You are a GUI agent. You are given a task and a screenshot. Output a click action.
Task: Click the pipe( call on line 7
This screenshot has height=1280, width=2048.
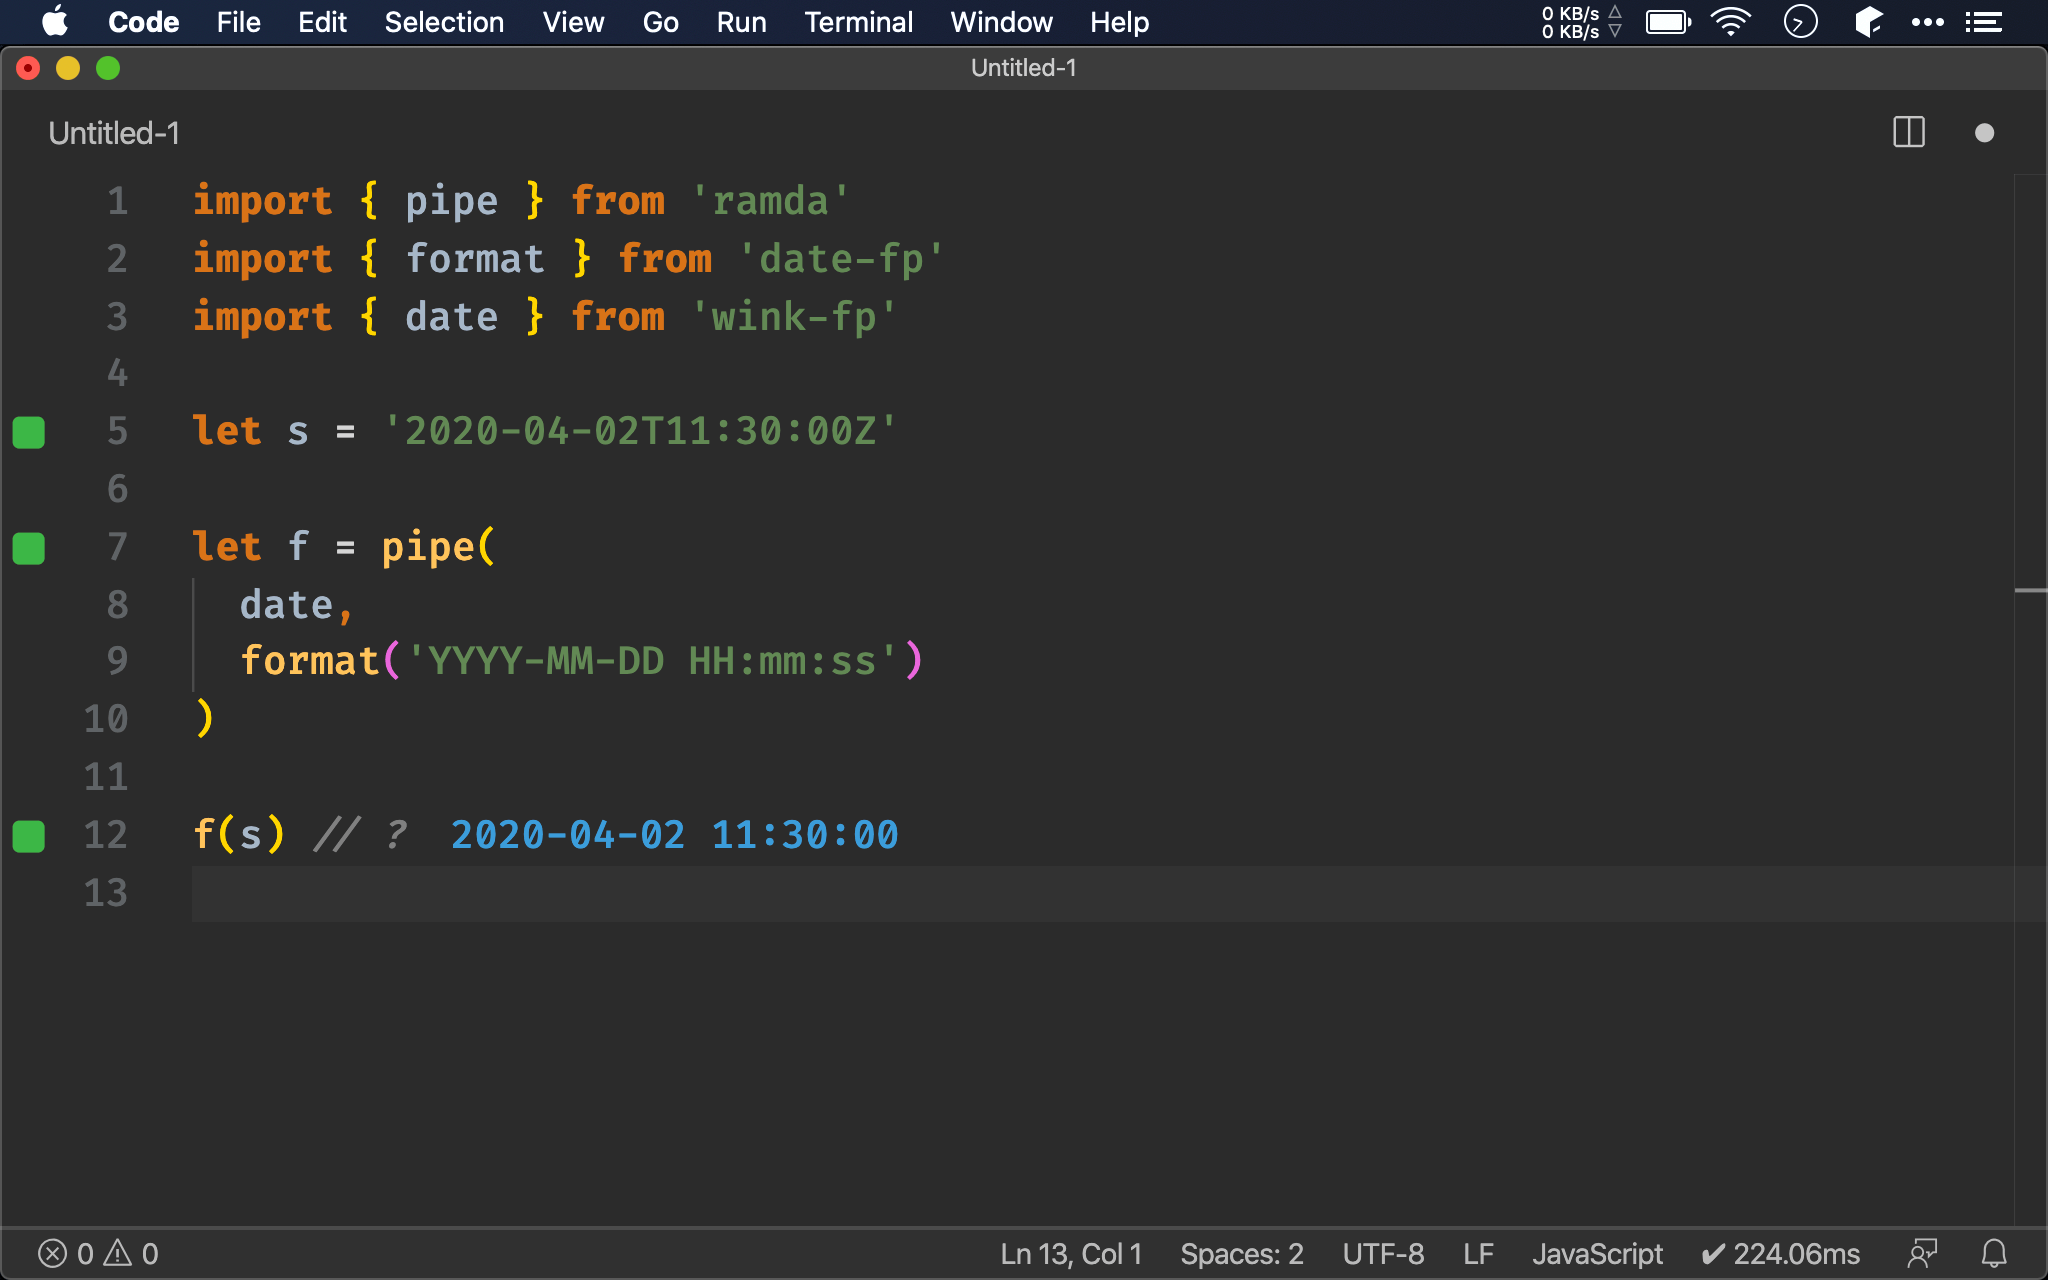coord(438,547)
